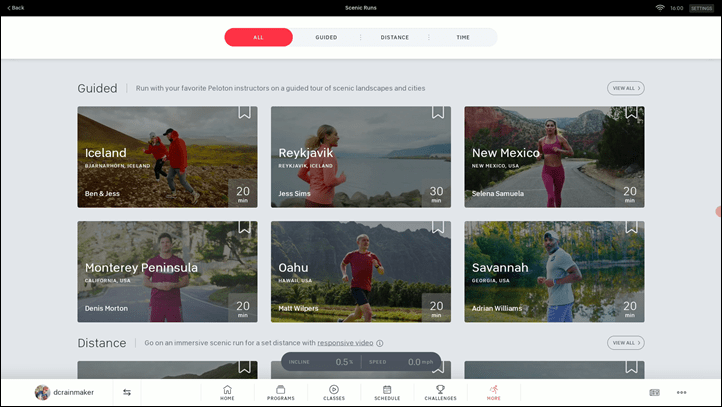Switch to the TIME filter tab
This screenshot has width=722, height=407.
(x=463, y=37)
